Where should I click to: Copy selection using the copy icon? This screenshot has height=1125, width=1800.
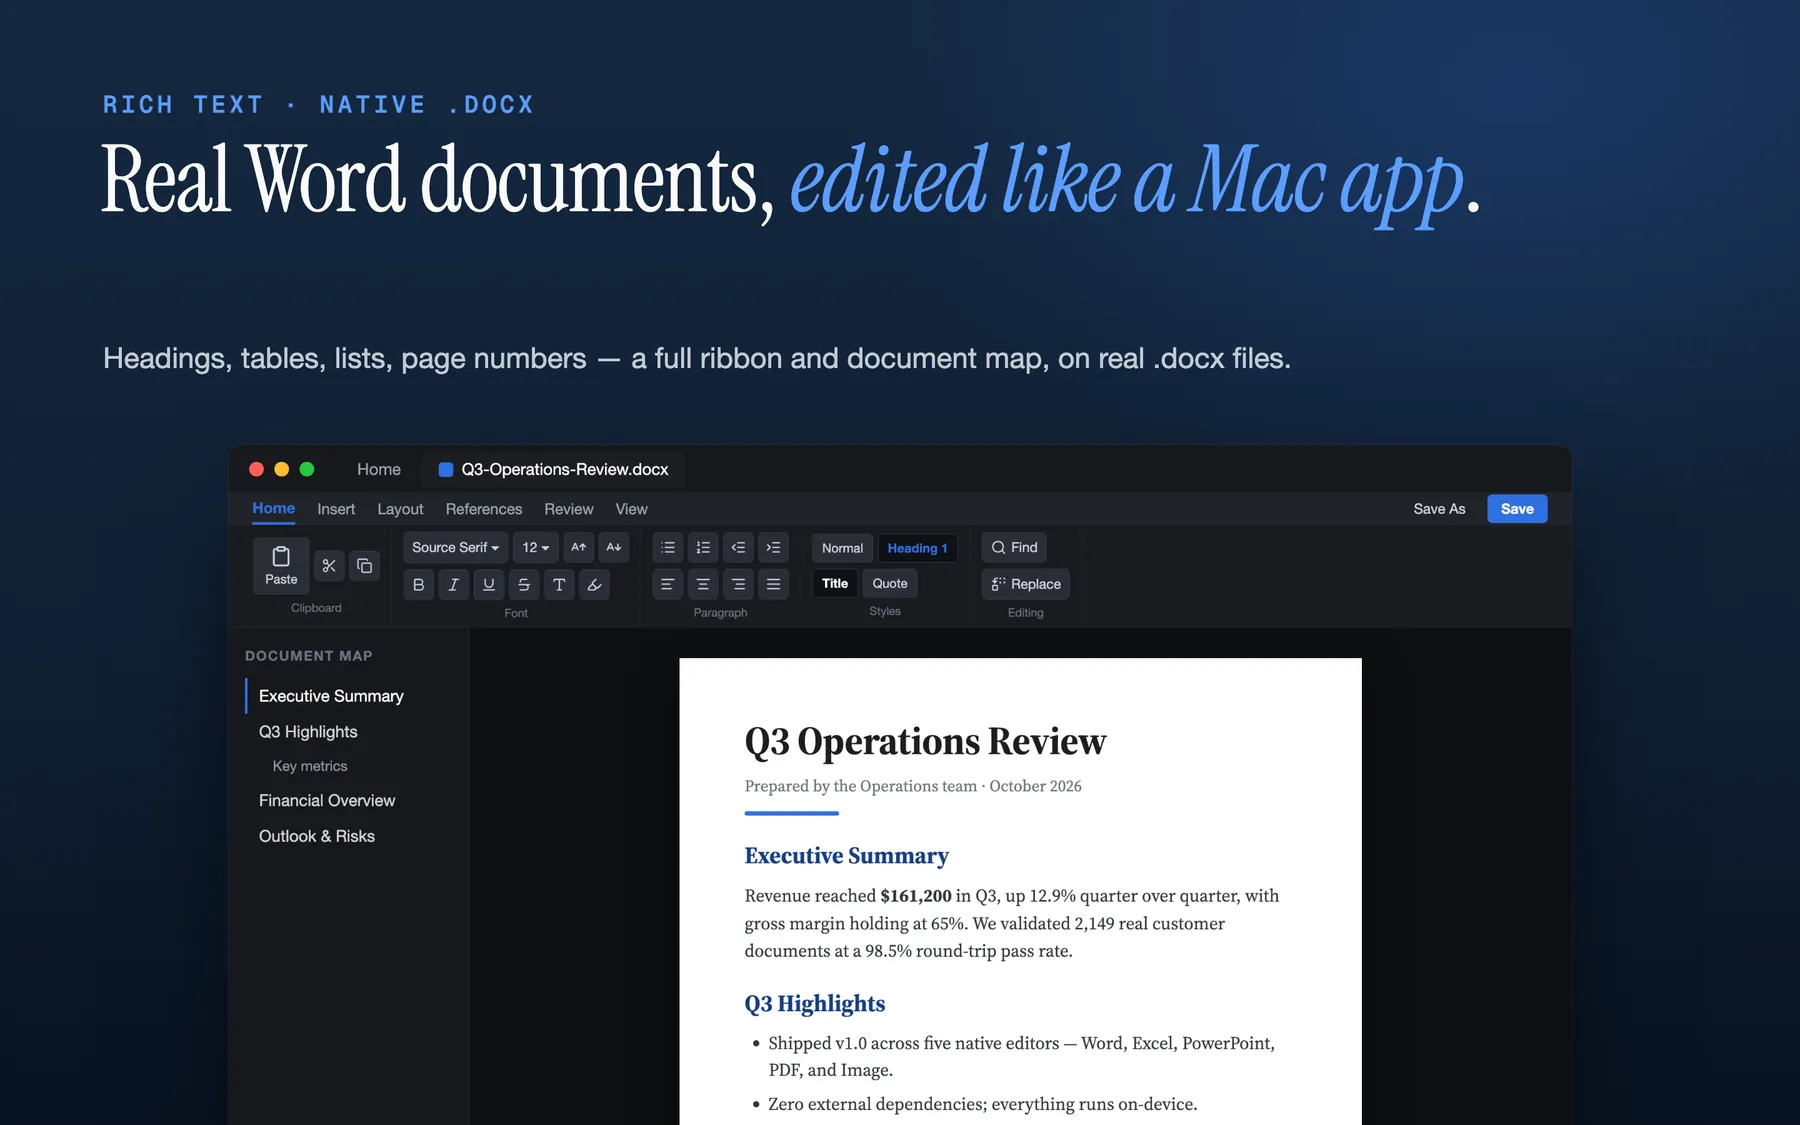365,566
